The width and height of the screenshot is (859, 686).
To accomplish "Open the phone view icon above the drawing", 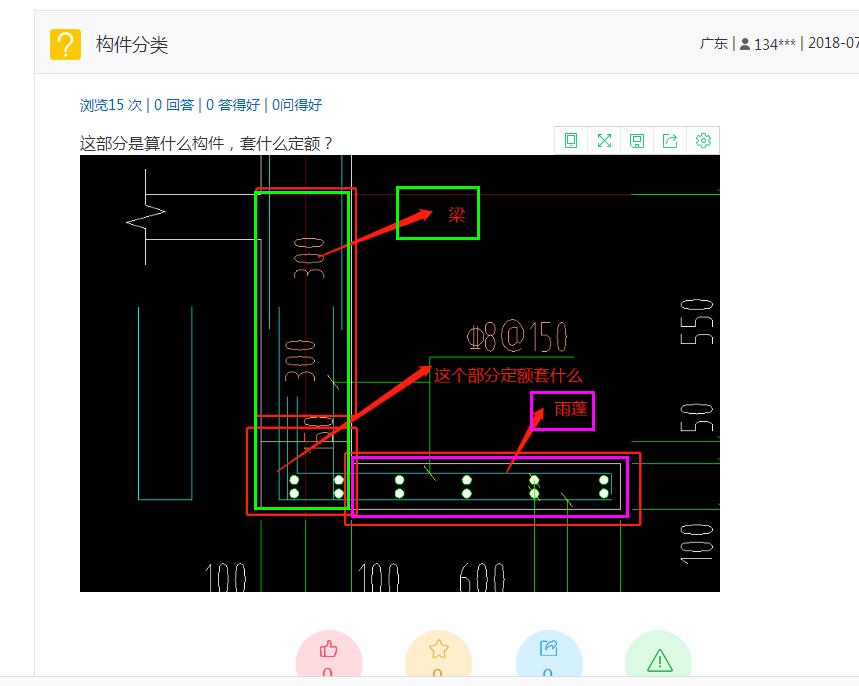I will [x=571, y=141].
